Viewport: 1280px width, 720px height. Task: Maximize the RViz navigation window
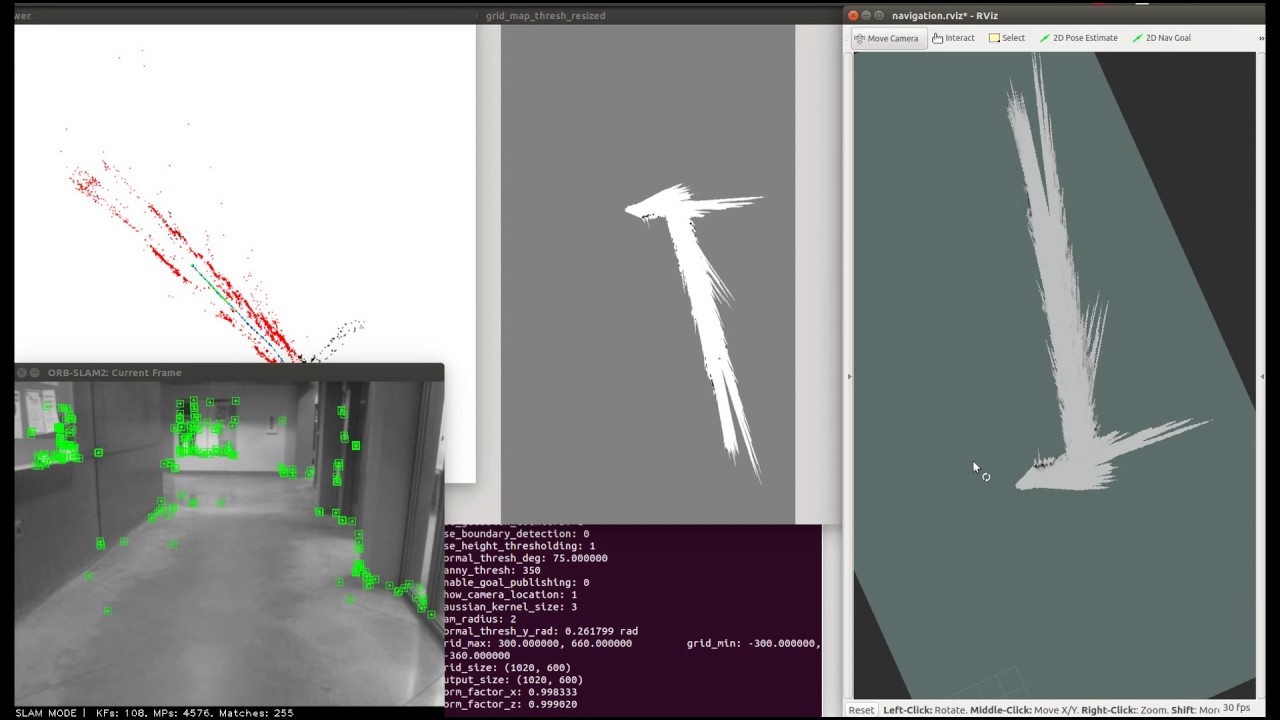(x=879, y=15)
